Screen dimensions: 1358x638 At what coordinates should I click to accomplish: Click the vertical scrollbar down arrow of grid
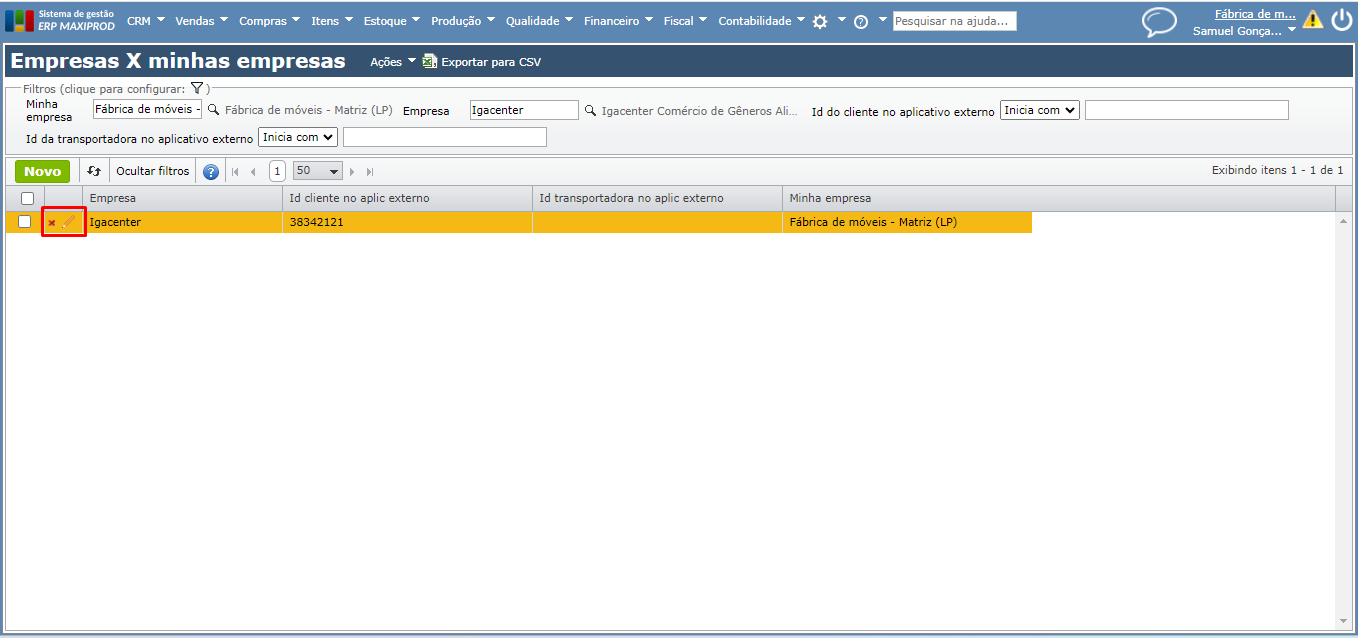(1343, 621)
